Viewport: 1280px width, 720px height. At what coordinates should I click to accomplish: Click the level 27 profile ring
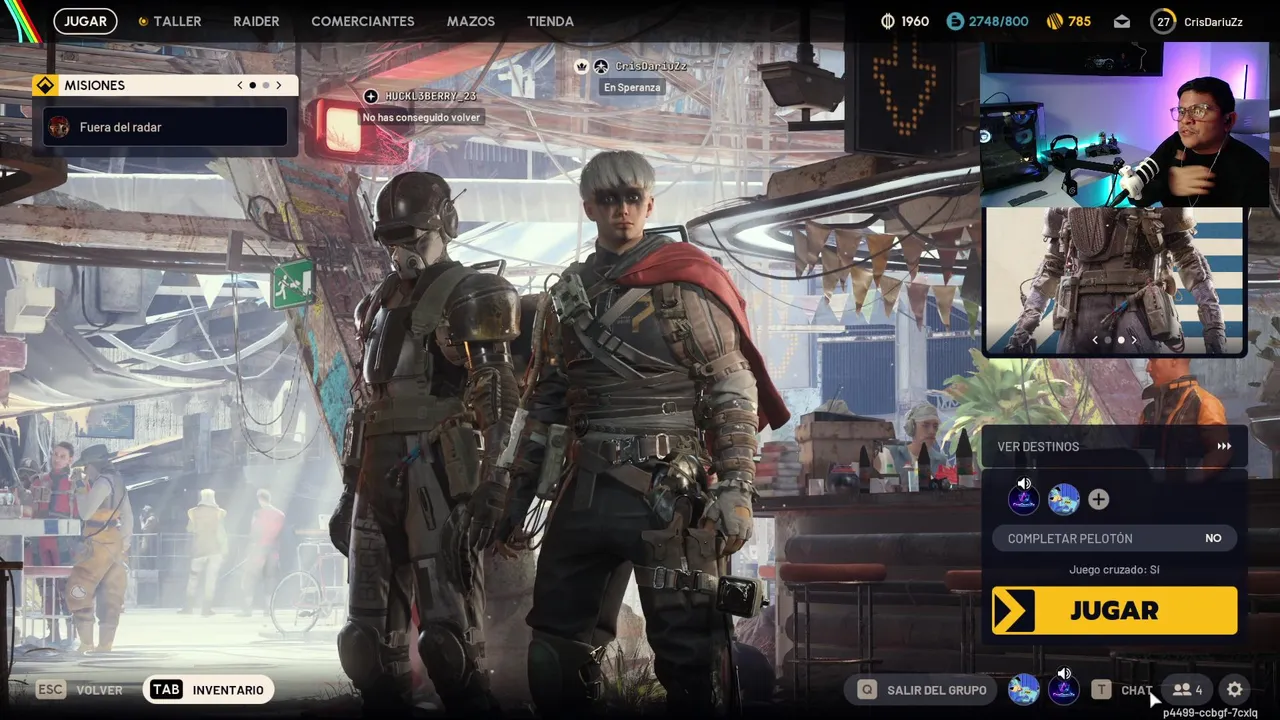click(1163, 21)
